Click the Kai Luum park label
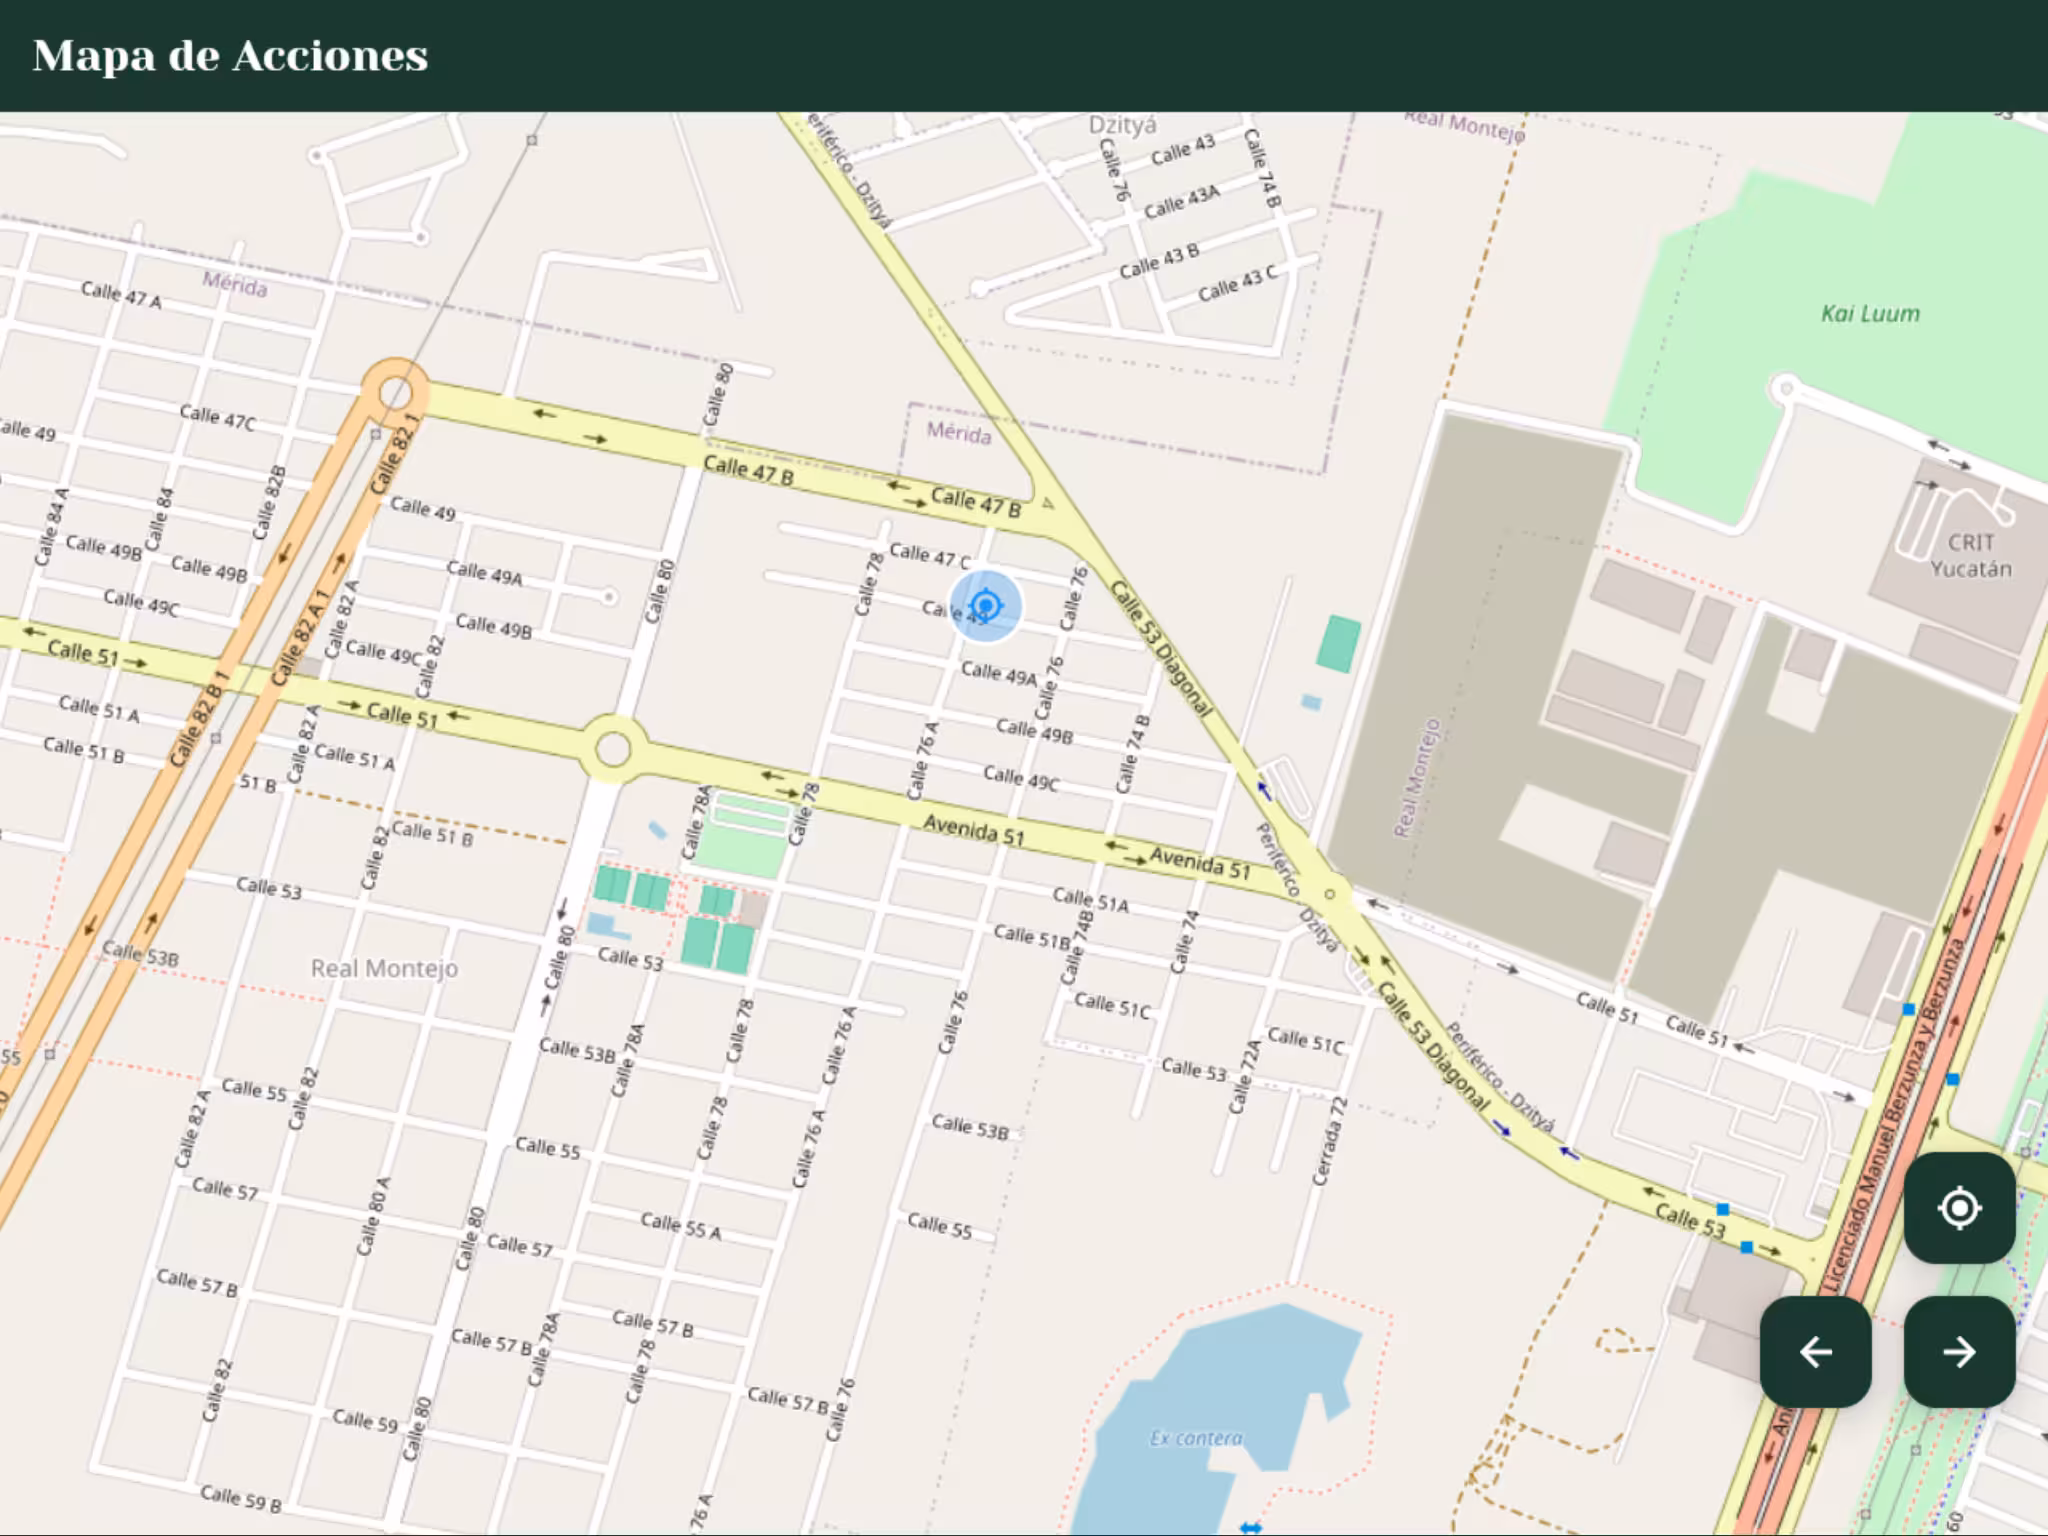 pyautogui.click(x=1870, y=314)
